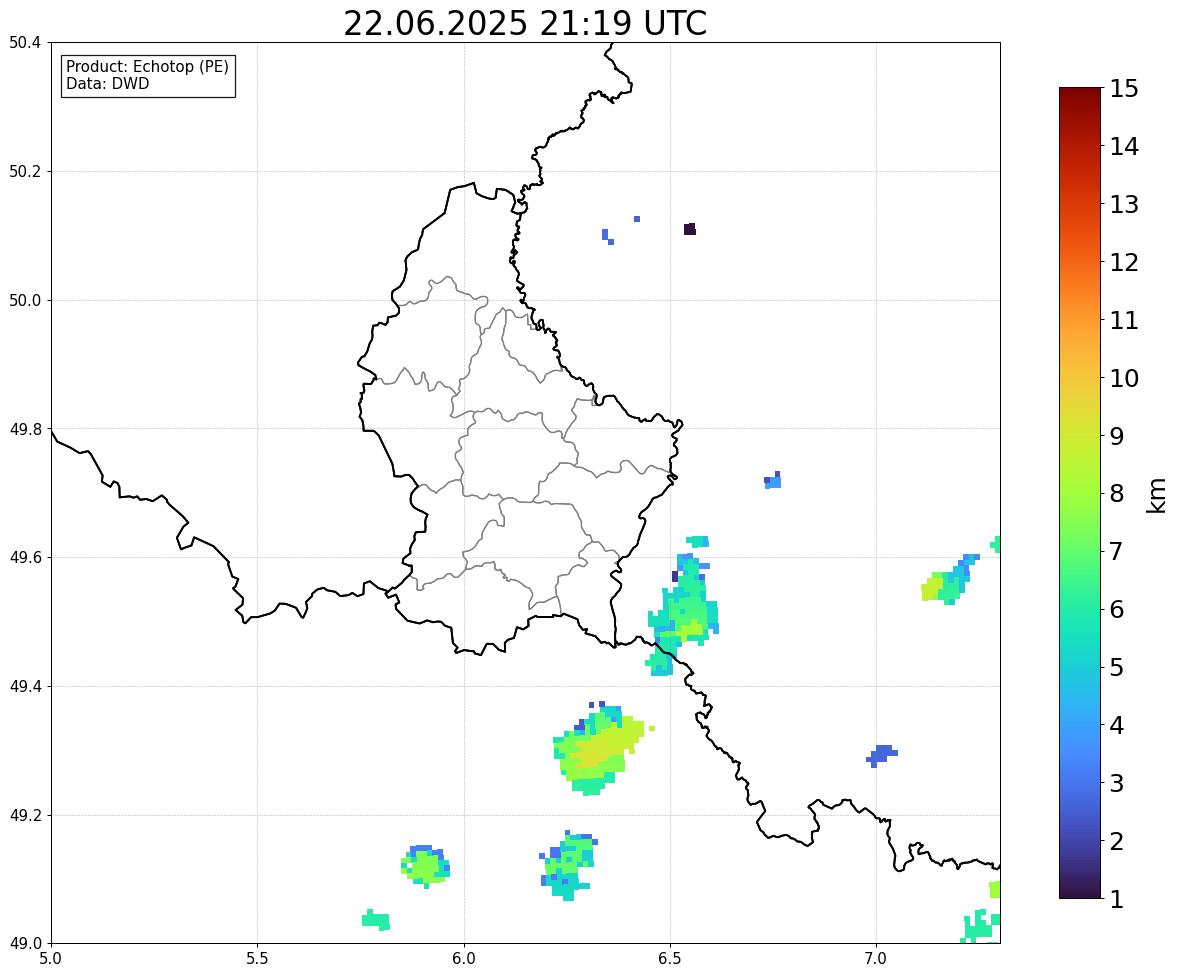Viewport: 1178px width, 976px height.
Task: Click the colorbar label "1"
Action: tap(1117, 899)
